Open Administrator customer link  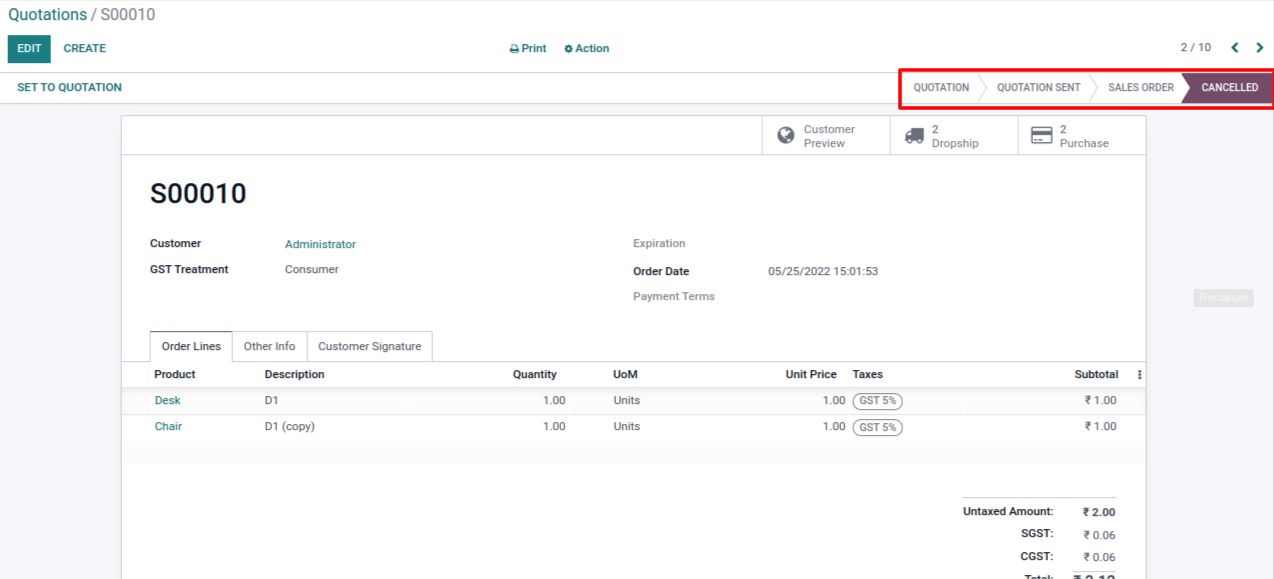click(x=320, y=244)
